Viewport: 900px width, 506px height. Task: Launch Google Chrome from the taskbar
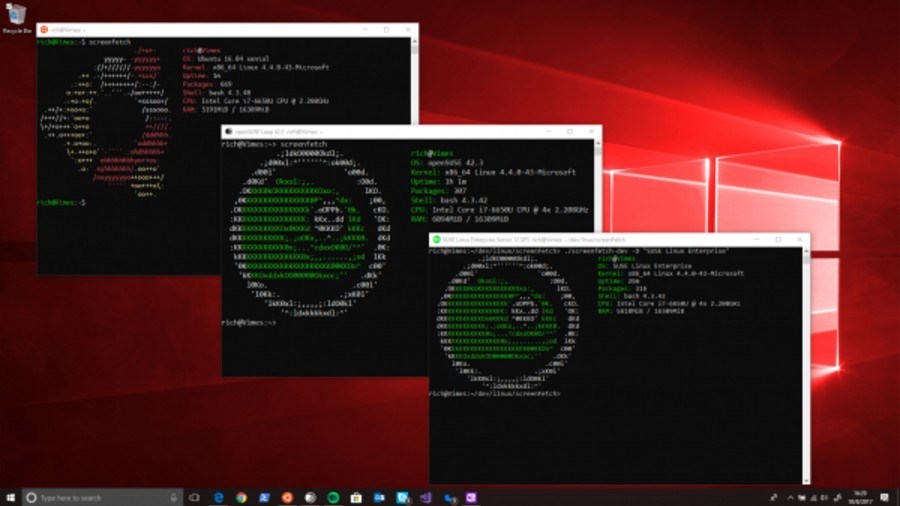click(242, 497)
